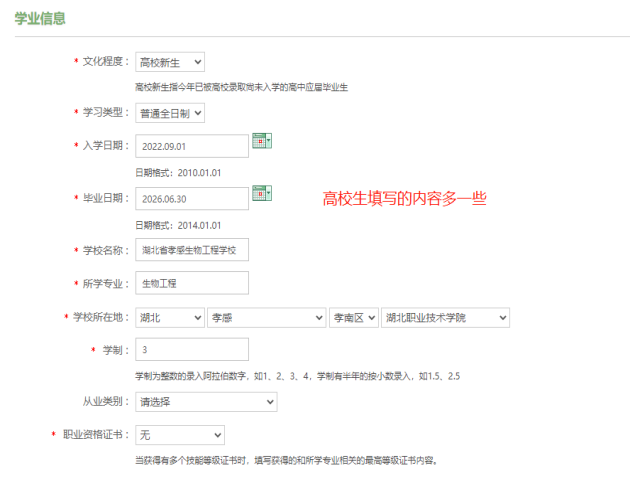The width and height of the screenshot is (630, 484).
Task: Click the 文化程度 field label
Action: tap(105, 62)
